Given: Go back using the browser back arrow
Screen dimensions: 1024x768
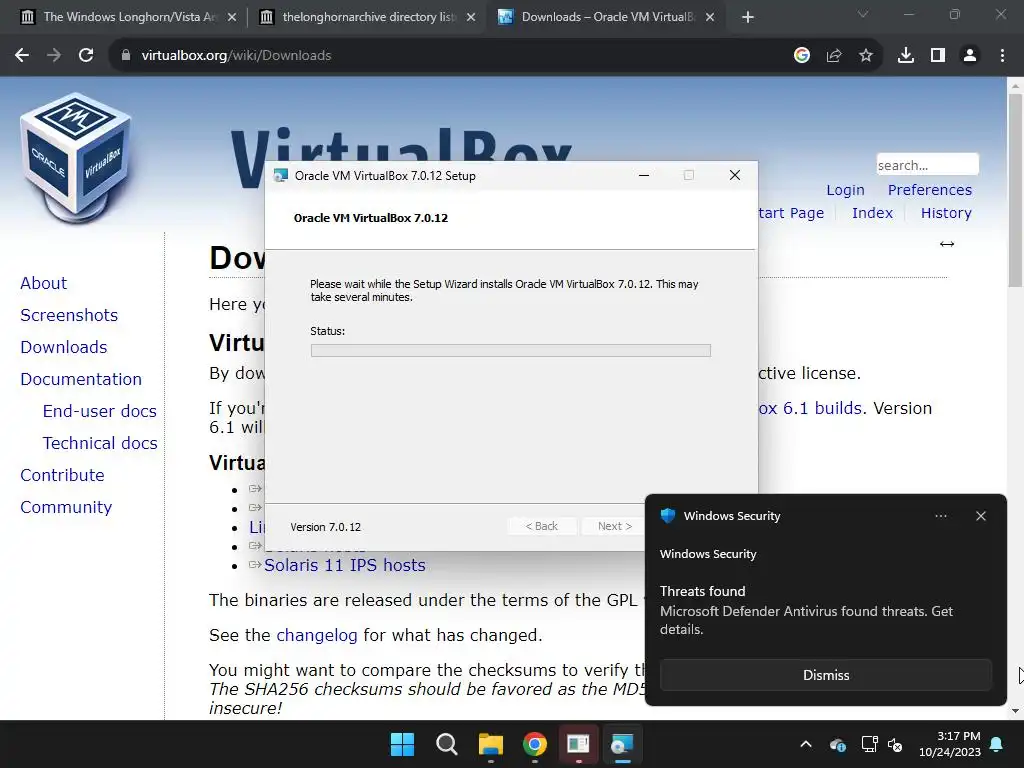Looking at the screenshot, I should 22,56.
